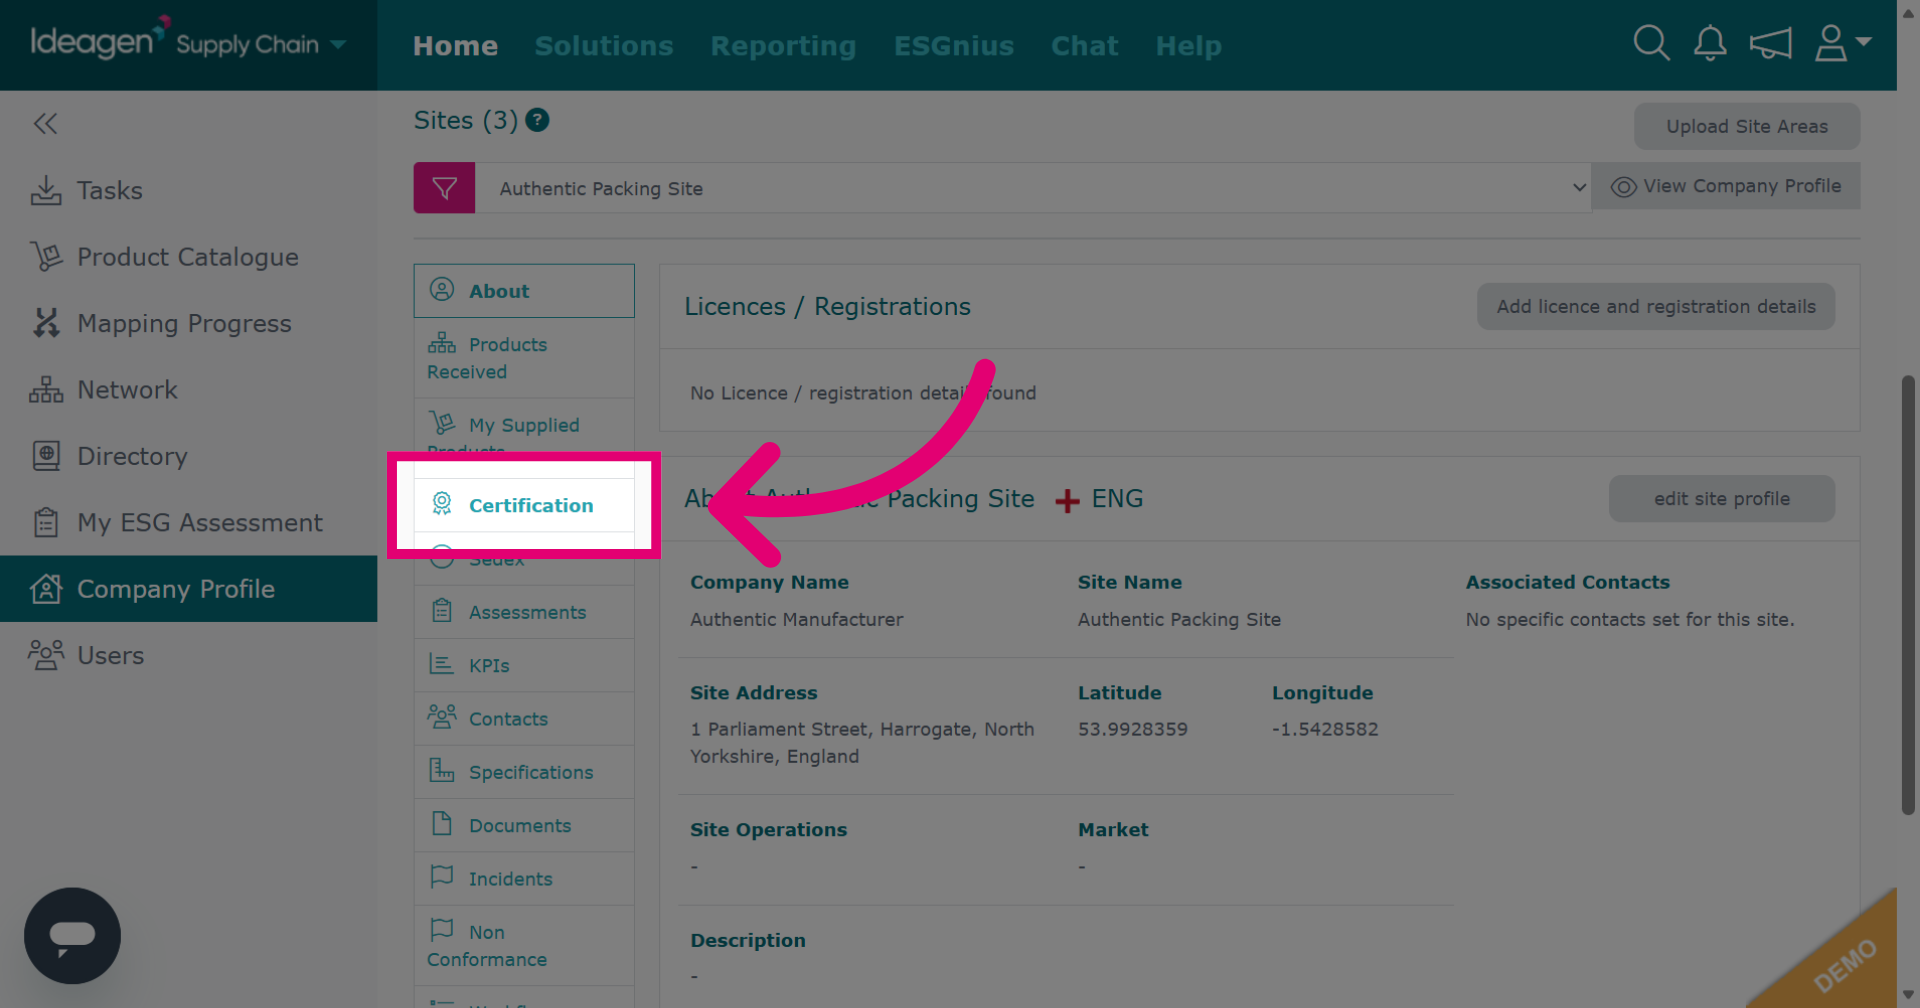Select the Assessments tab
The image size is (1920, 1008).
(524, 612)
